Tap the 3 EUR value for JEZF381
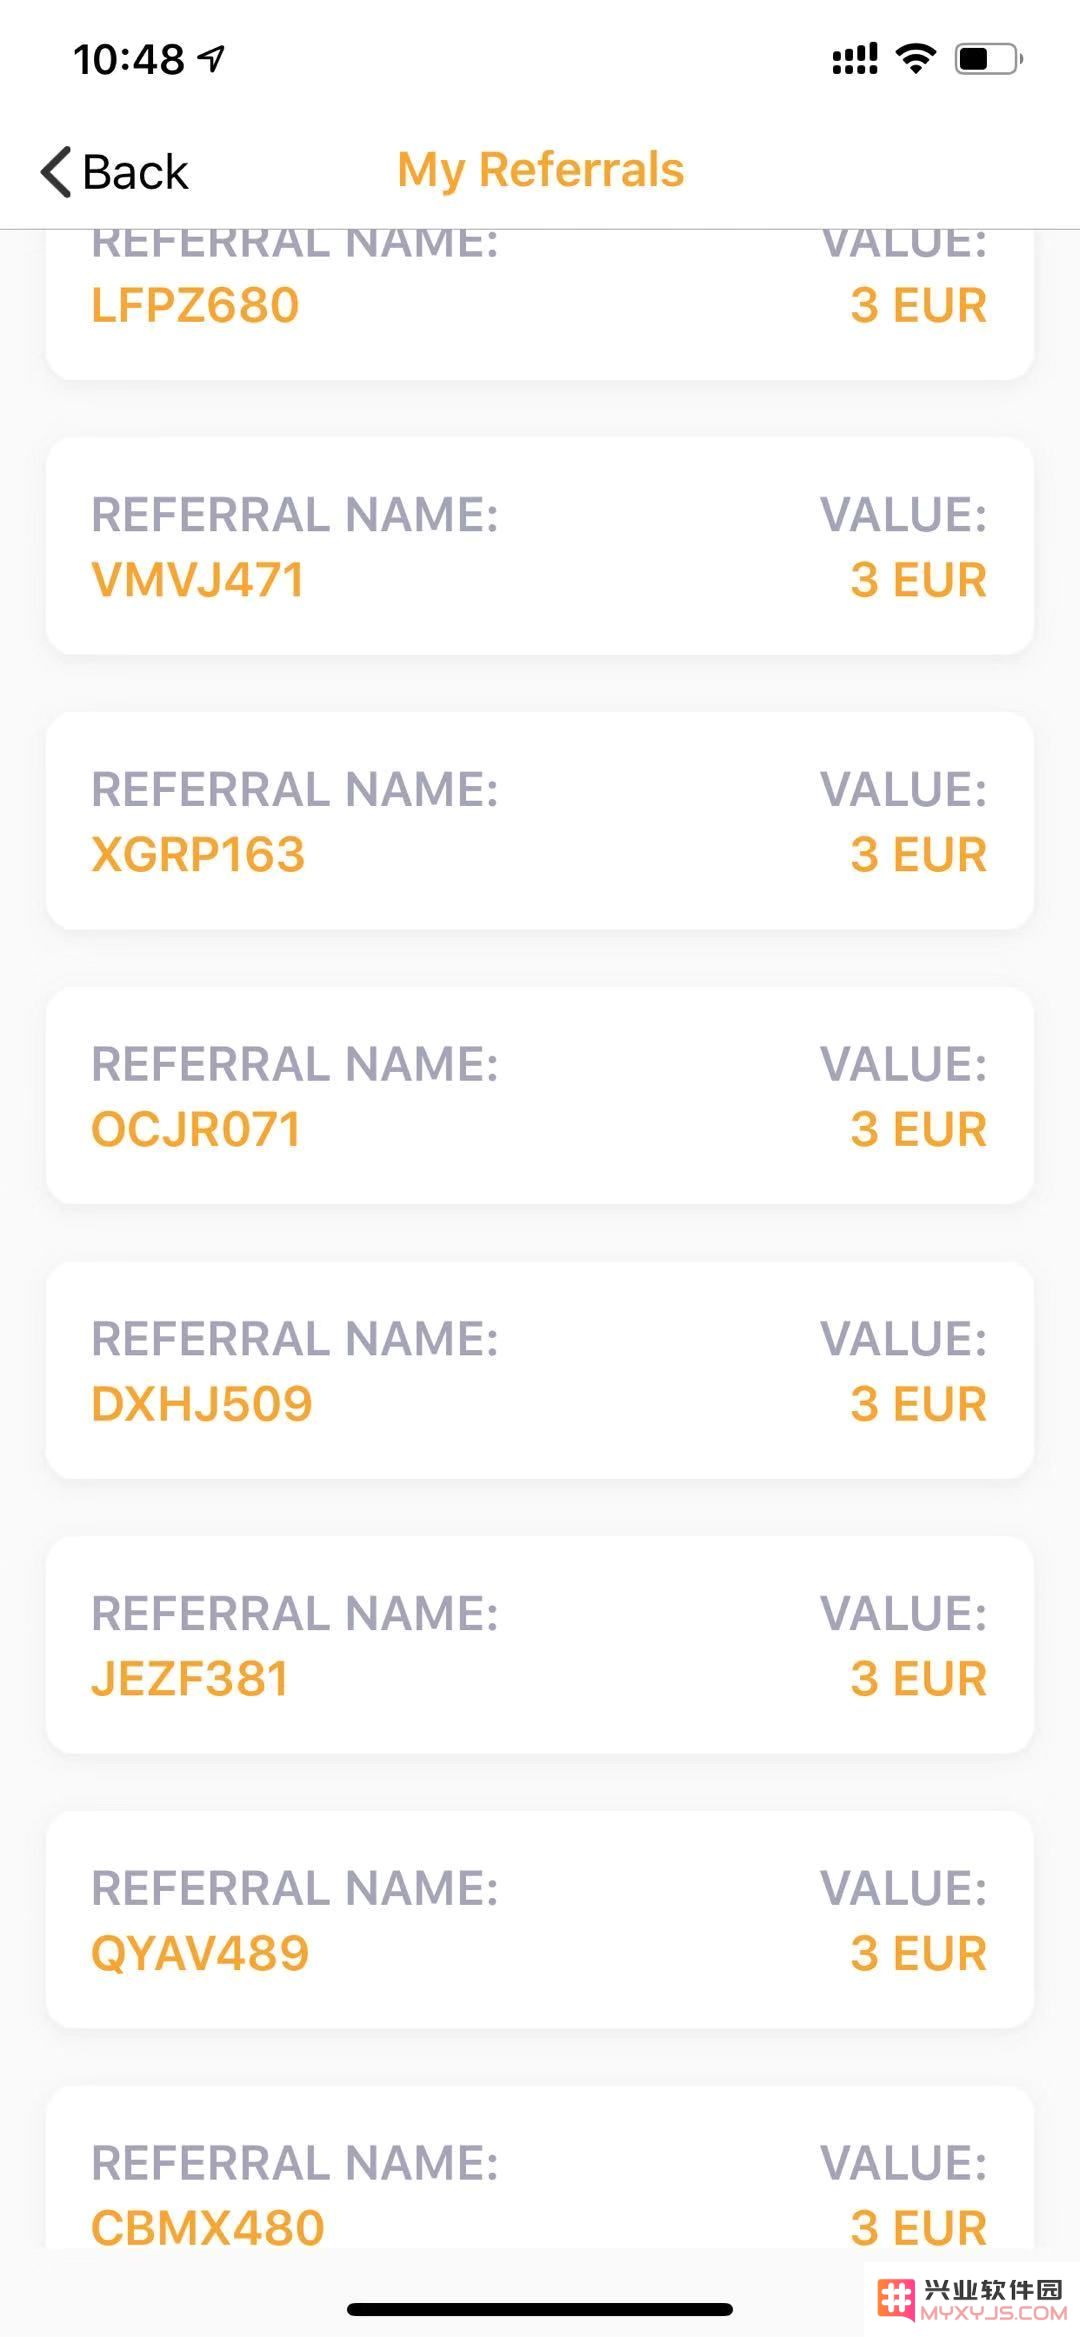Viewport: 1080px width, 2337px height. coord(918,1679)
